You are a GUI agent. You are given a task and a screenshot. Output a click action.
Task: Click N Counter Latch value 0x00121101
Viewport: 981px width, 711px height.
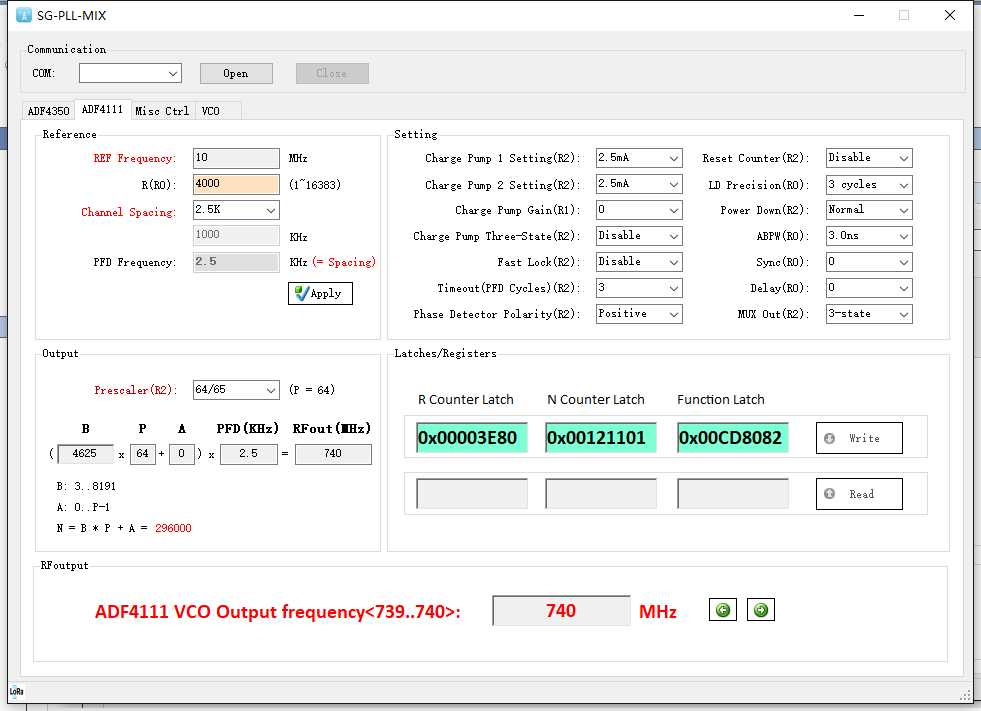pos(601,437)
